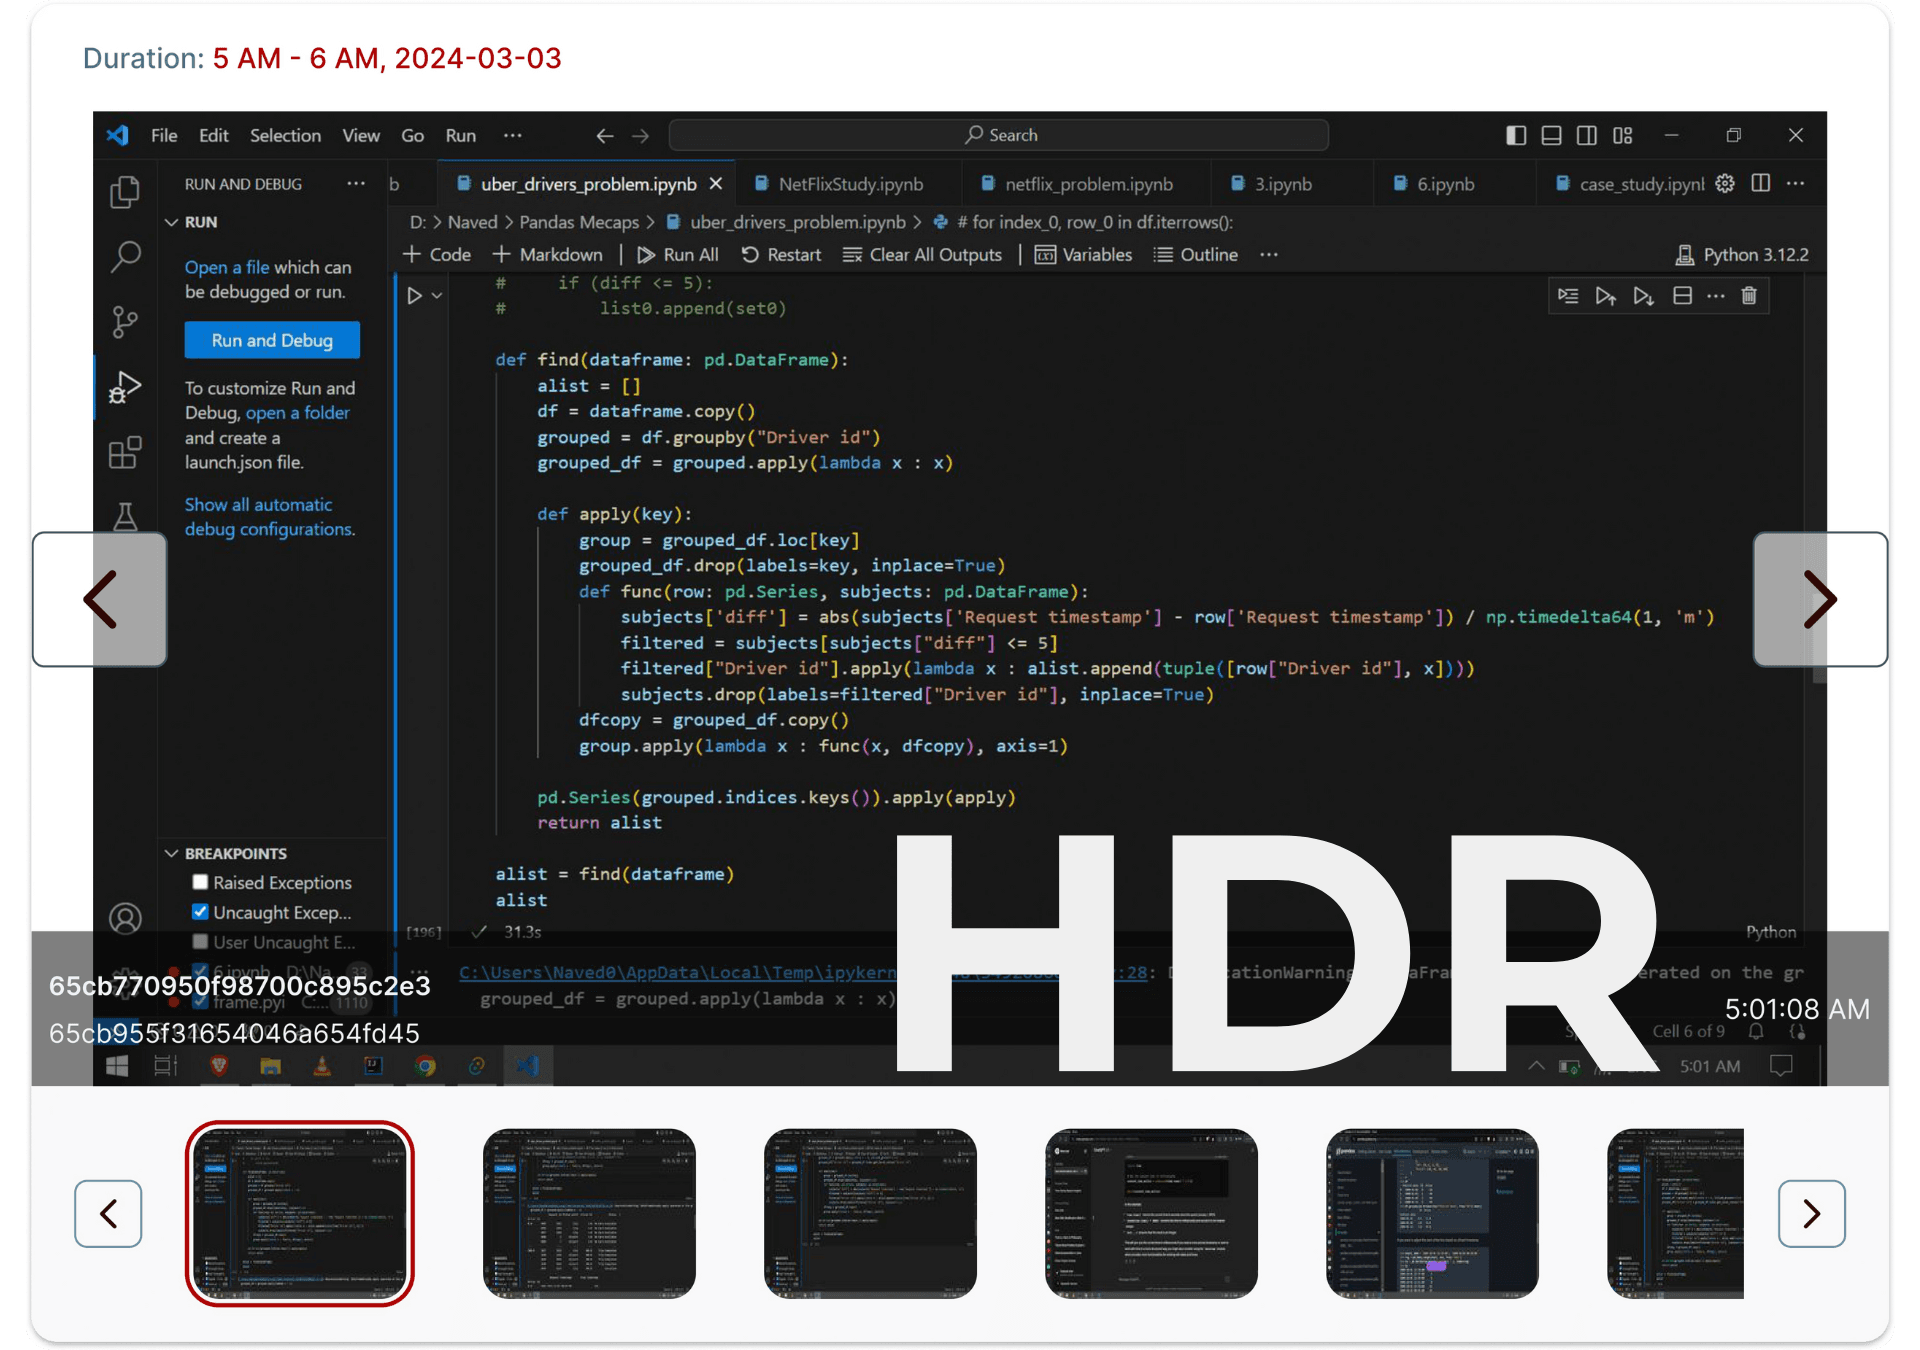Open more cell actions ellipsis

click(1716, 296)
